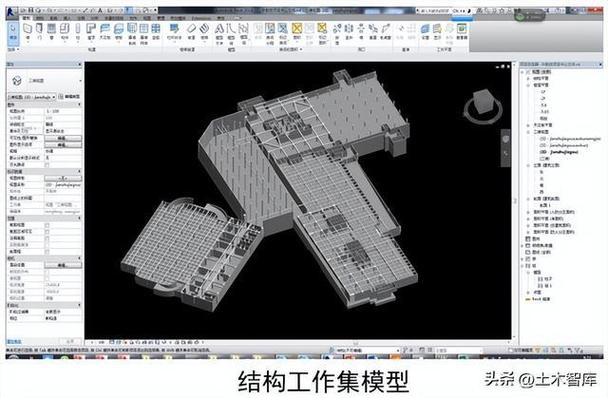Select the Curtain System tool

(x=132, y=33)
